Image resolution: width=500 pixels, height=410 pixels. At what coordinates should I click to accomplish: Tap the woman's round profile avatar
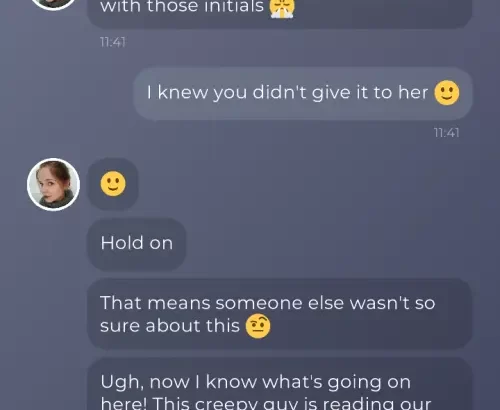(x=53, y=184)
